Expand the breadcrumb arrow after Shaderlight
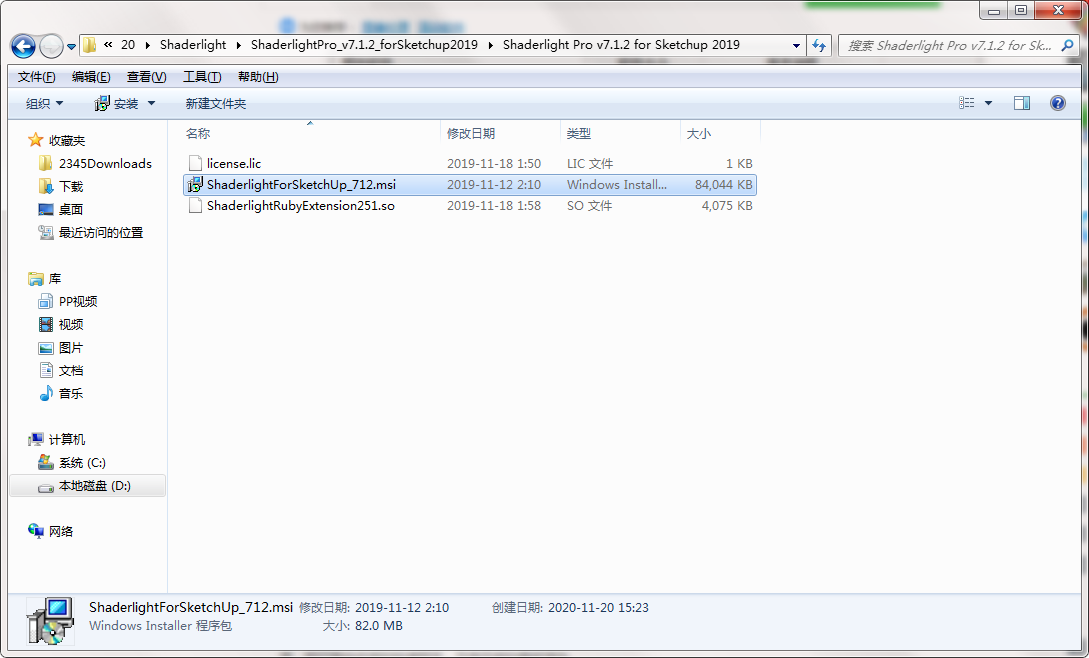The width and height of the screenshot is (1089, 658). [238, 45]
